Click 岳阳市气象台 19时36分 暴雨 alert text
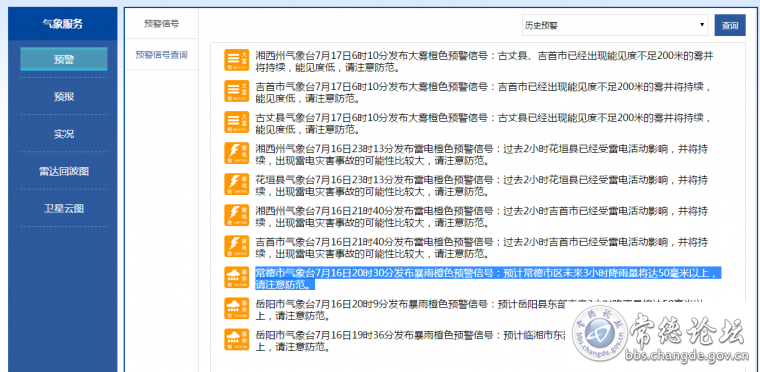The height and width of the screenshot is (372, 760). coord(412,341)
